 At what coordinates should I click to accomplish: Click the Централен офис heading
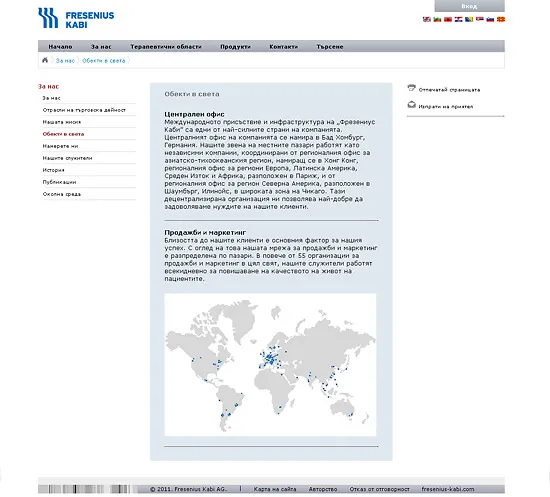point(194,114)
